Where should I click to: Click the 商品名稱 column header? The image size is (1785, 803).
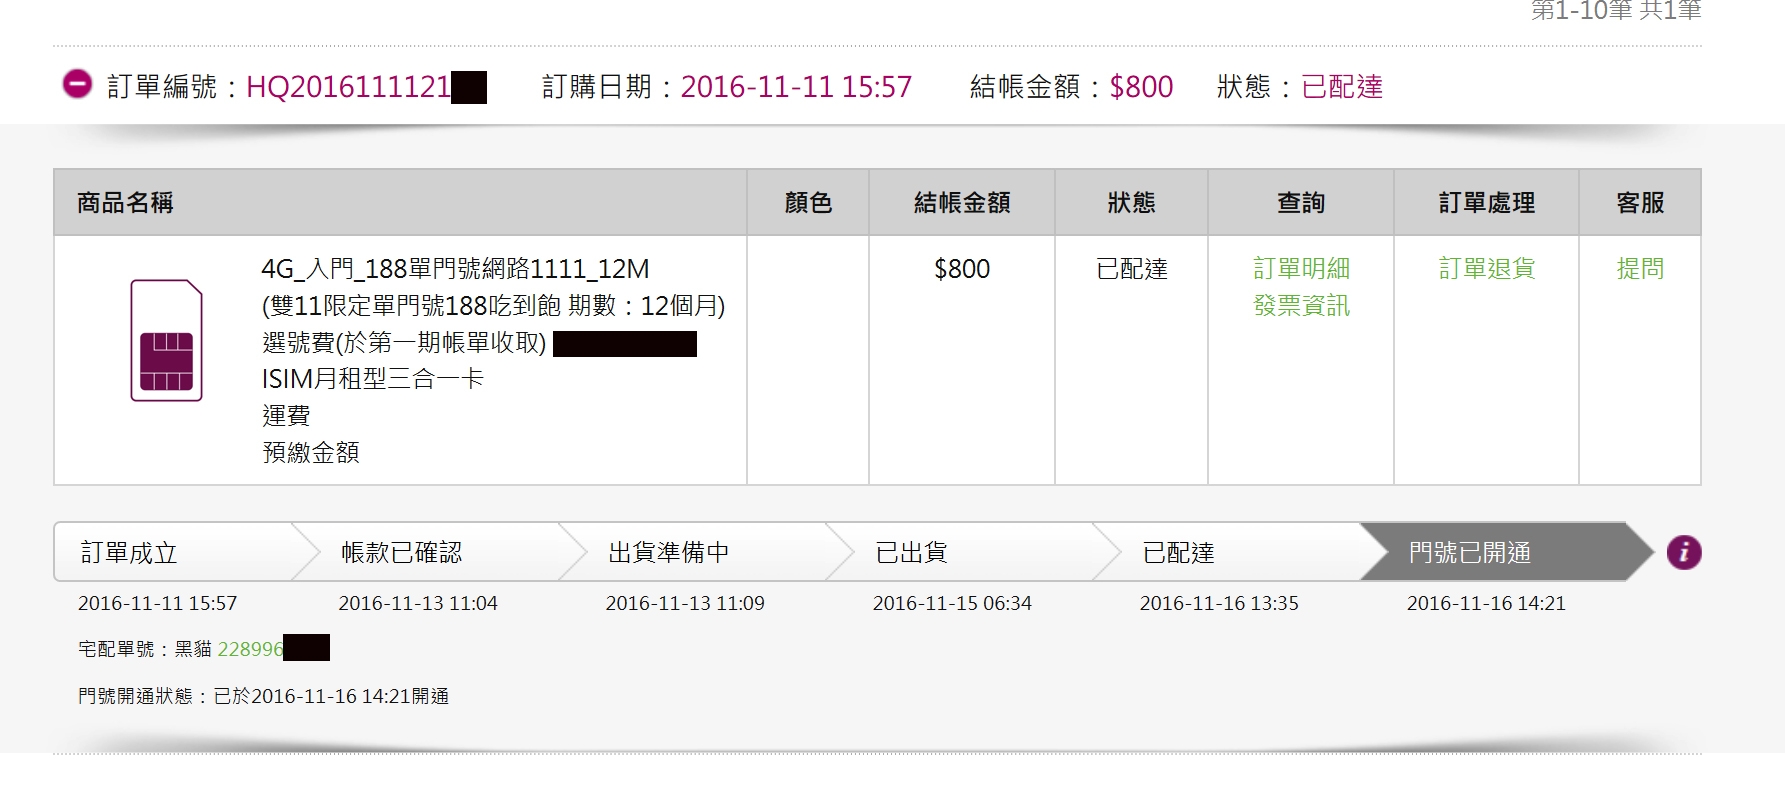[125, 203]
